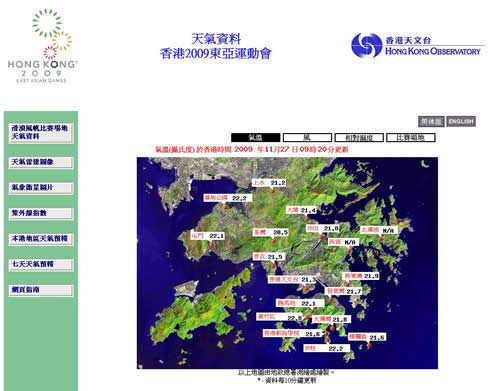The width and height of the screenshot is (500, 391).
Task: Open the 紫外線指數 sidebar button
Action: 41,213
